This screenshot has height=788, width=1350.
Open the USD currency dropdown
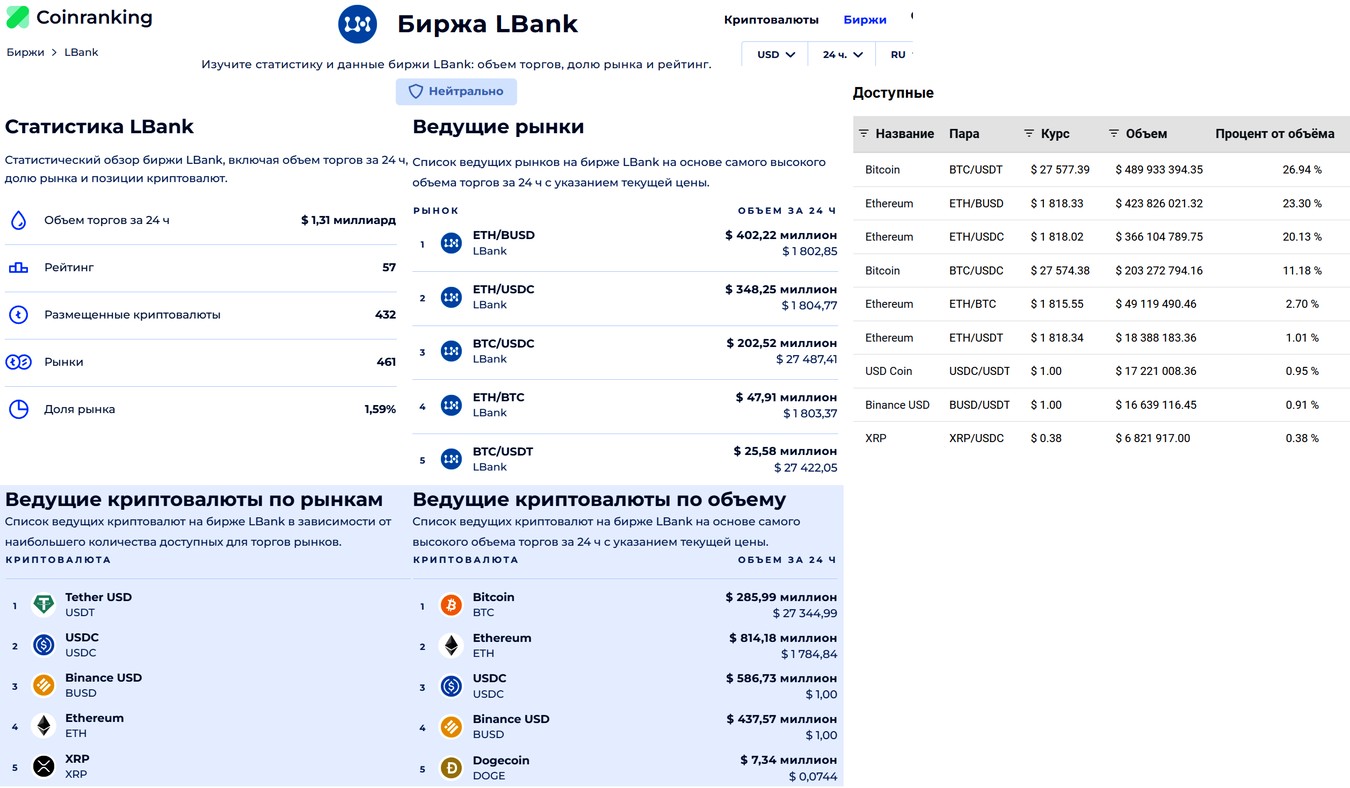775,54
